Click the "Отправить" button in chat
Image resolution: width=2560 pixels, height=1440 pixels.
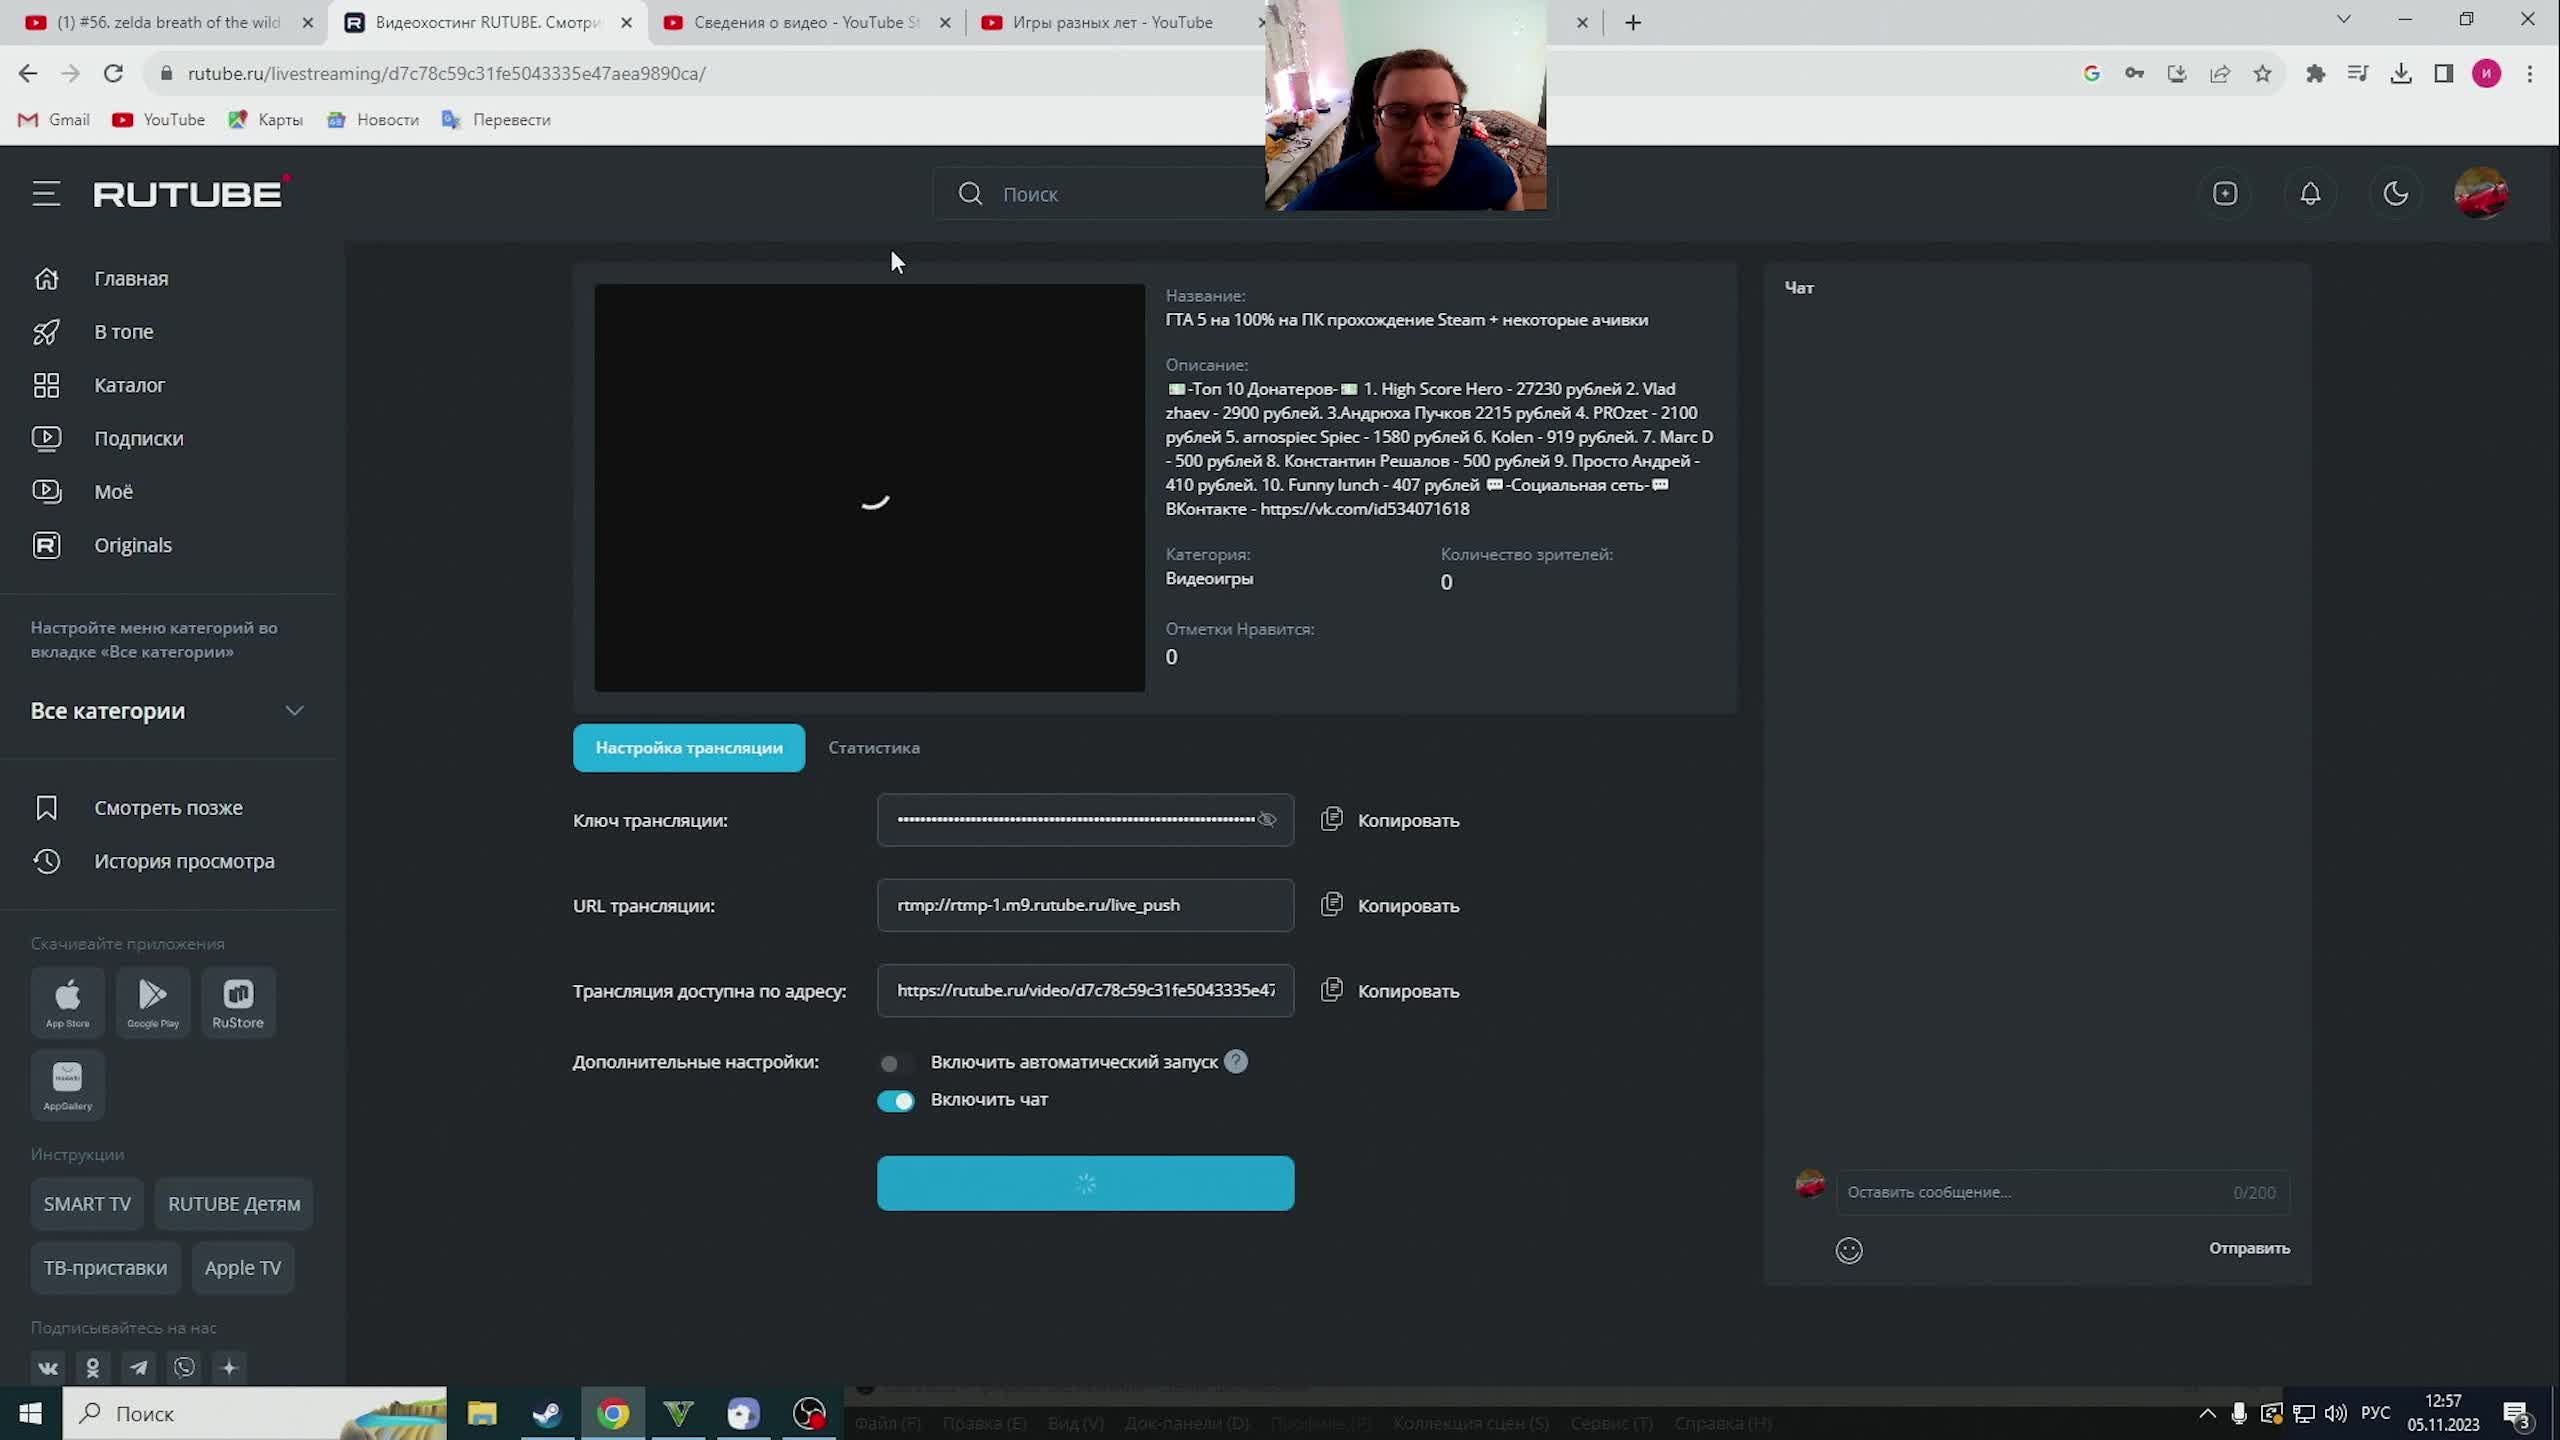pos(2248,1248)
